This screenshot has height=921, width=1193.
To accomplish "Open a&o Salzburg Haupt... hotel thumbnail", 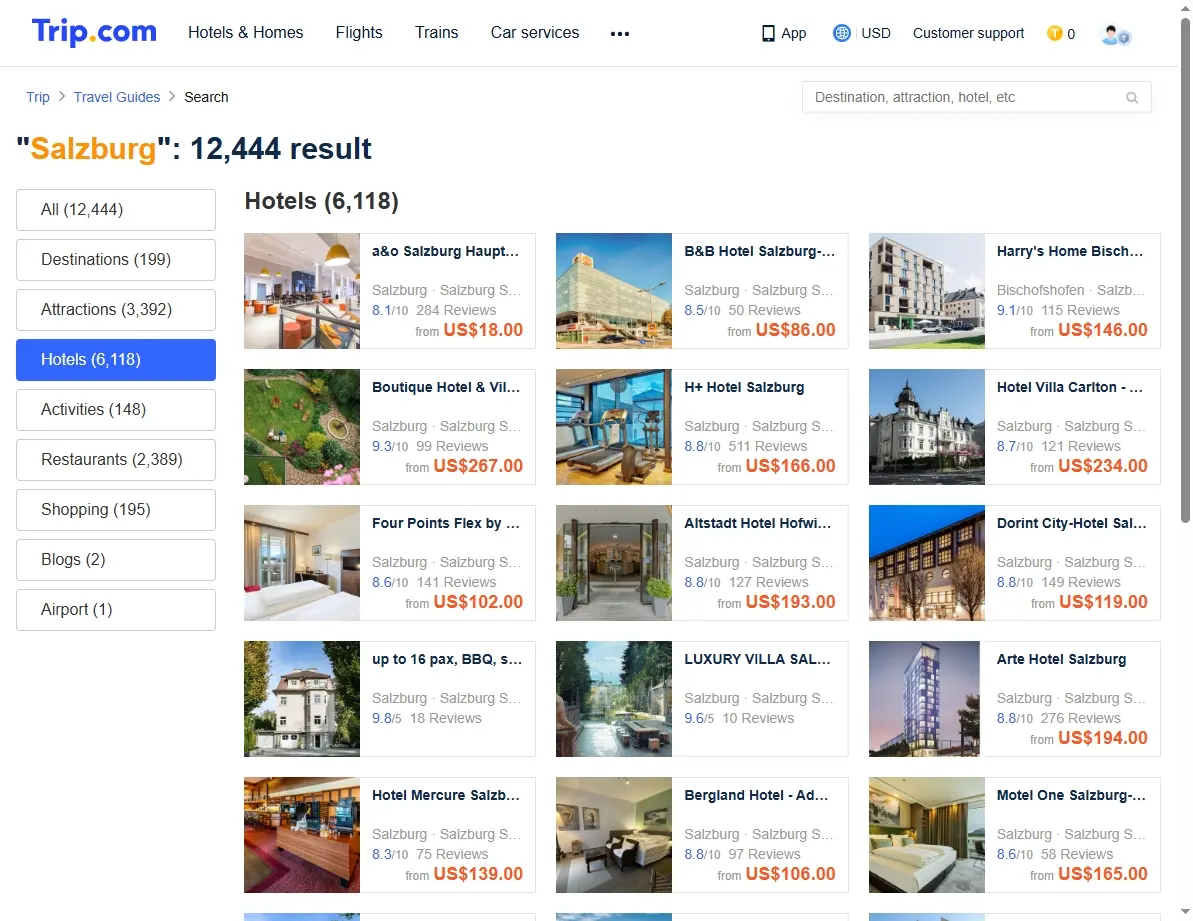I will 302,291.
